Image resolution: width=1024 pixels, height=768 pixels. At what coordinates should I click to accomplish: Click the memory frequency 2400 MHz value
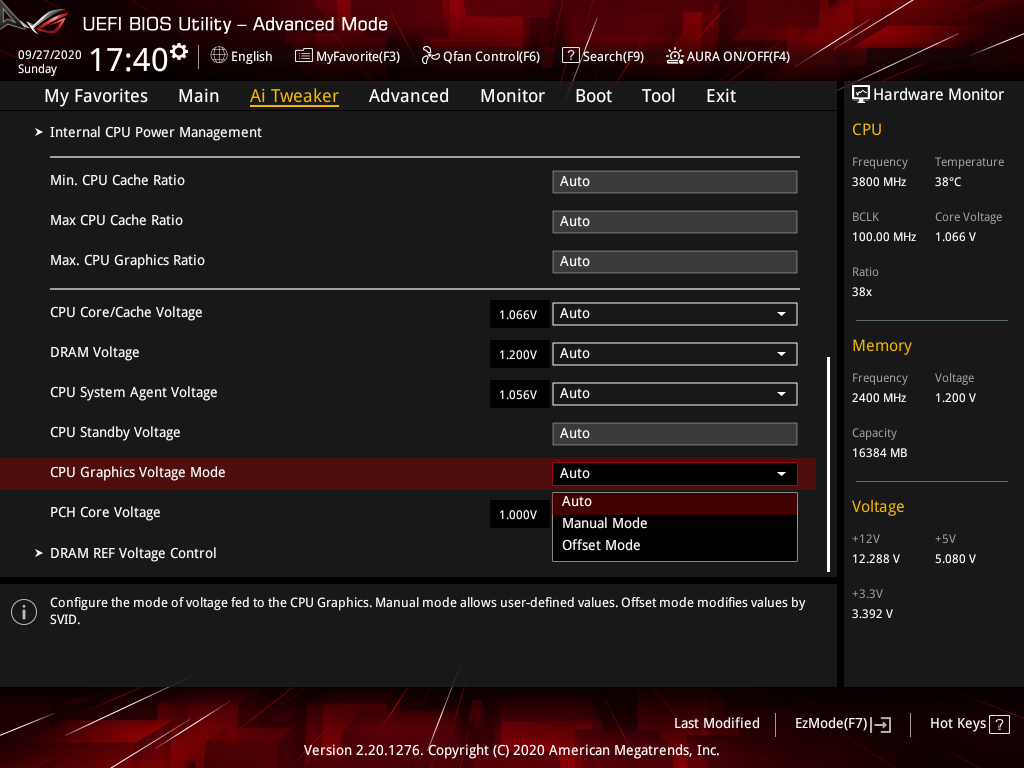tap(879, 398)
